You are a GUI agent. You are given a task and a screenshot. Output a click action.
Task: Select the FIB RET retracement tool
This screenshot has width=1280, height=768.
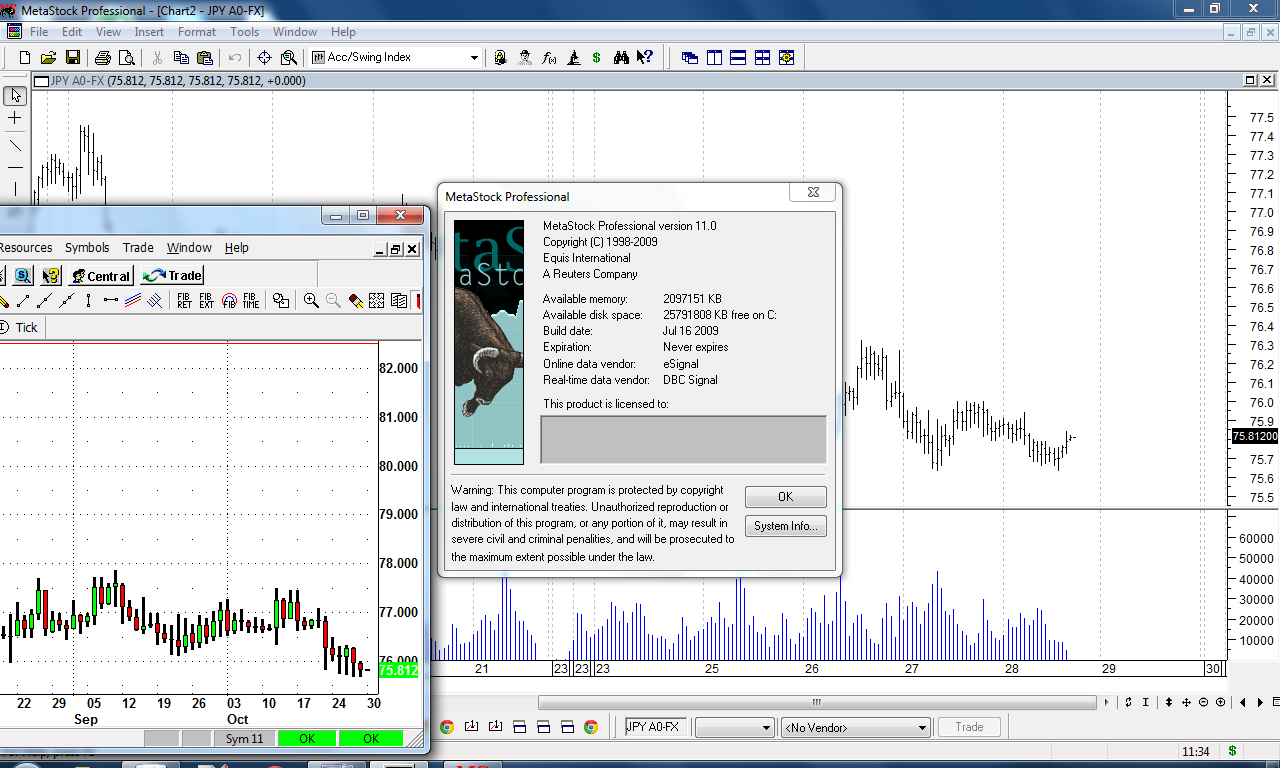(184, 301)
